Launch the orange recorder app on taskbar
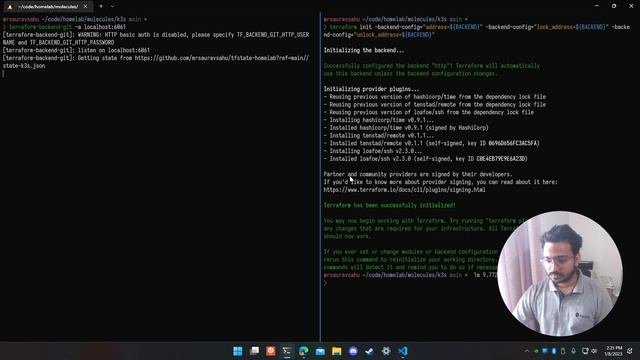This screenshot has width=640, height=360. (x=271, y=351)
